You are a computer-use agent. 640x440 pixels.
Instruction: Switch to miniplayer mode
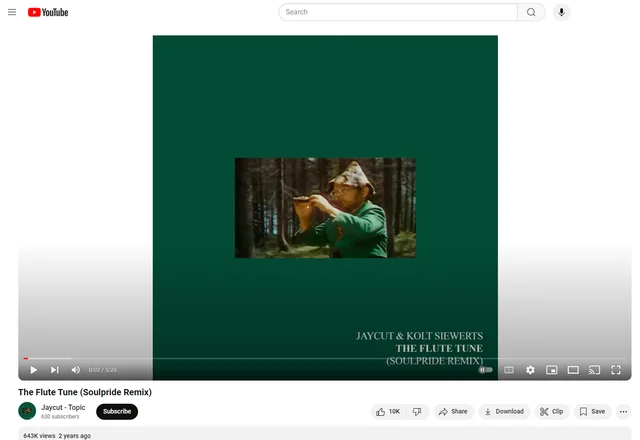551,370
